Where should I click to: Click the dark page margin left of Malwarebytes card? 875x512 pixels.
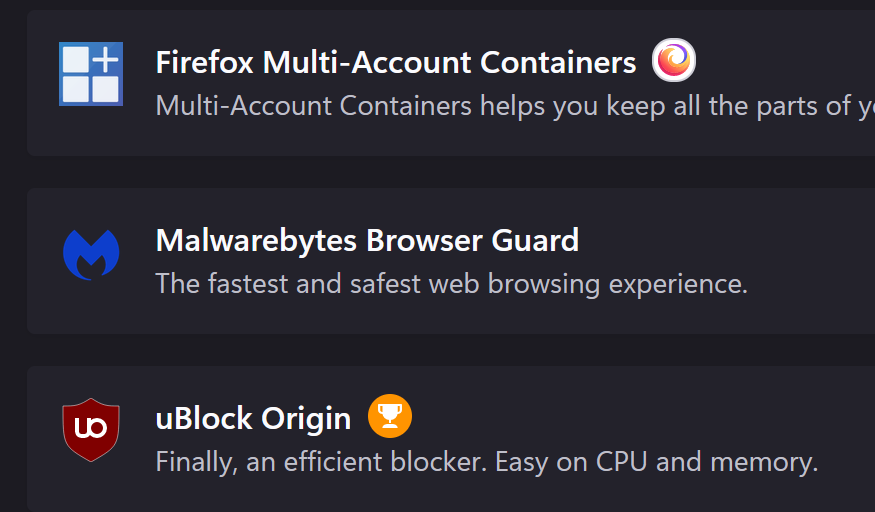tap(13, 260)
